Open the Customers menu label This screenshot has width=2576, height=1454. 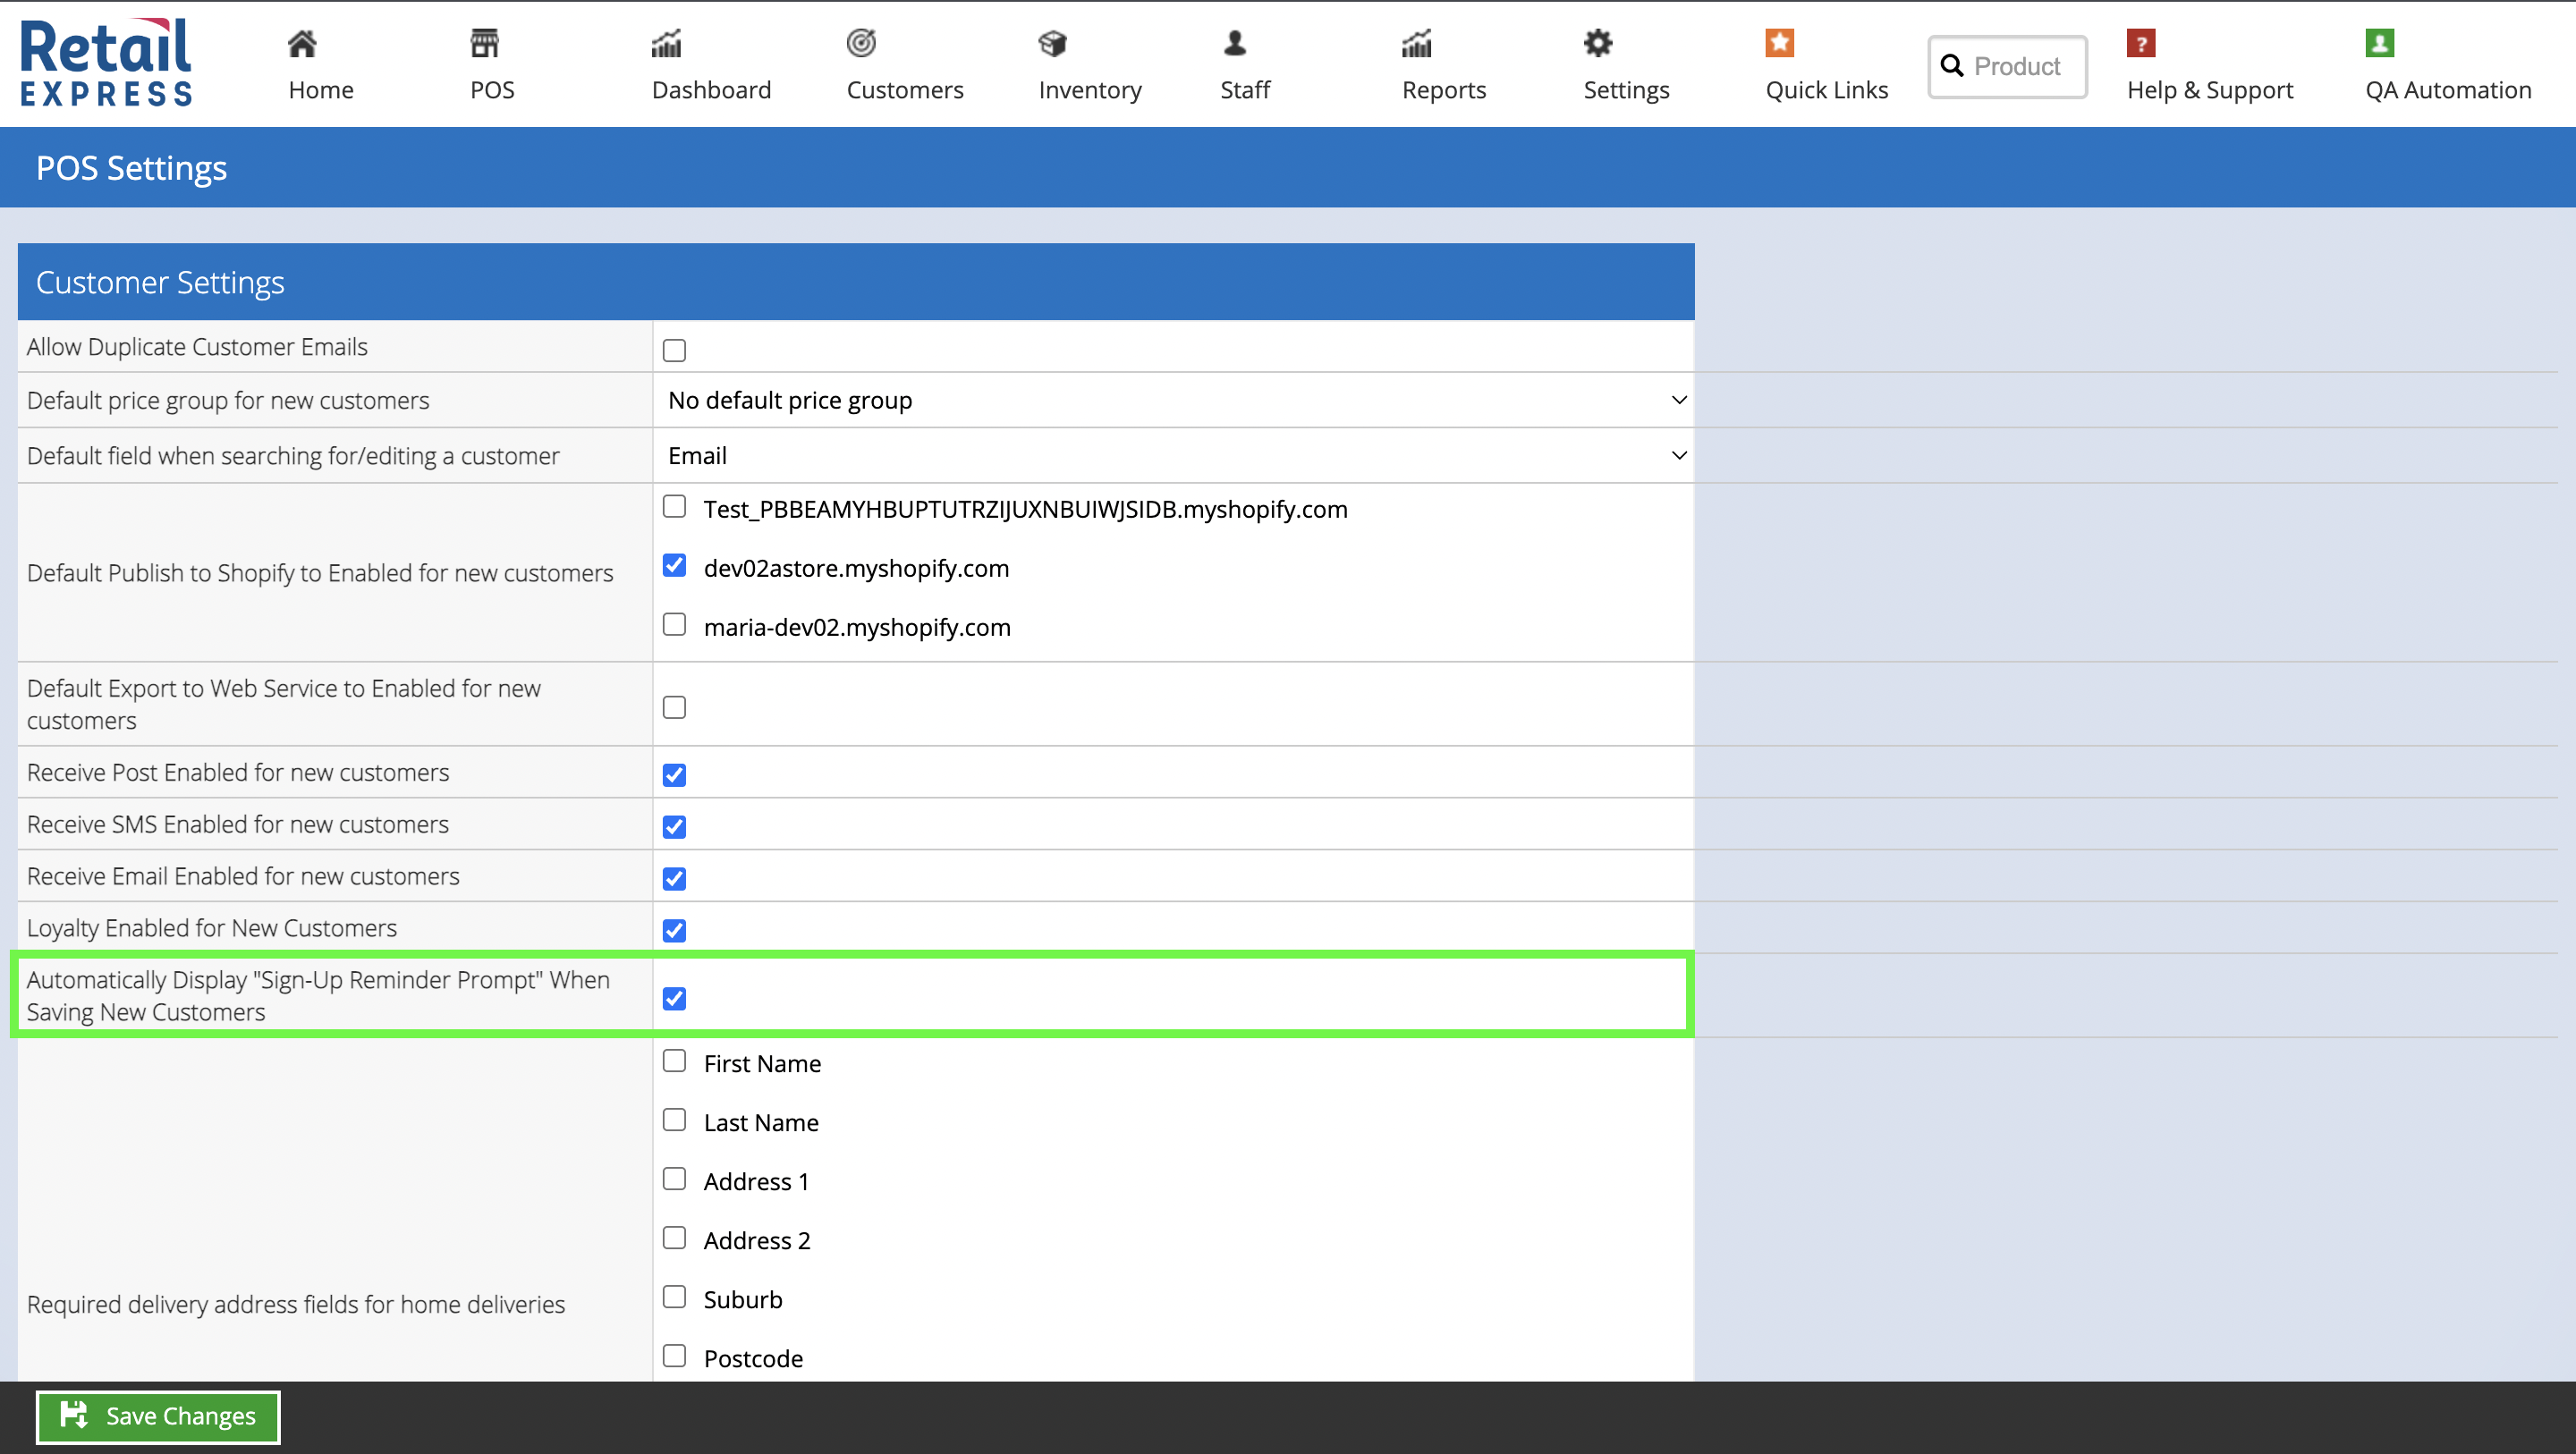pos(905,90)
